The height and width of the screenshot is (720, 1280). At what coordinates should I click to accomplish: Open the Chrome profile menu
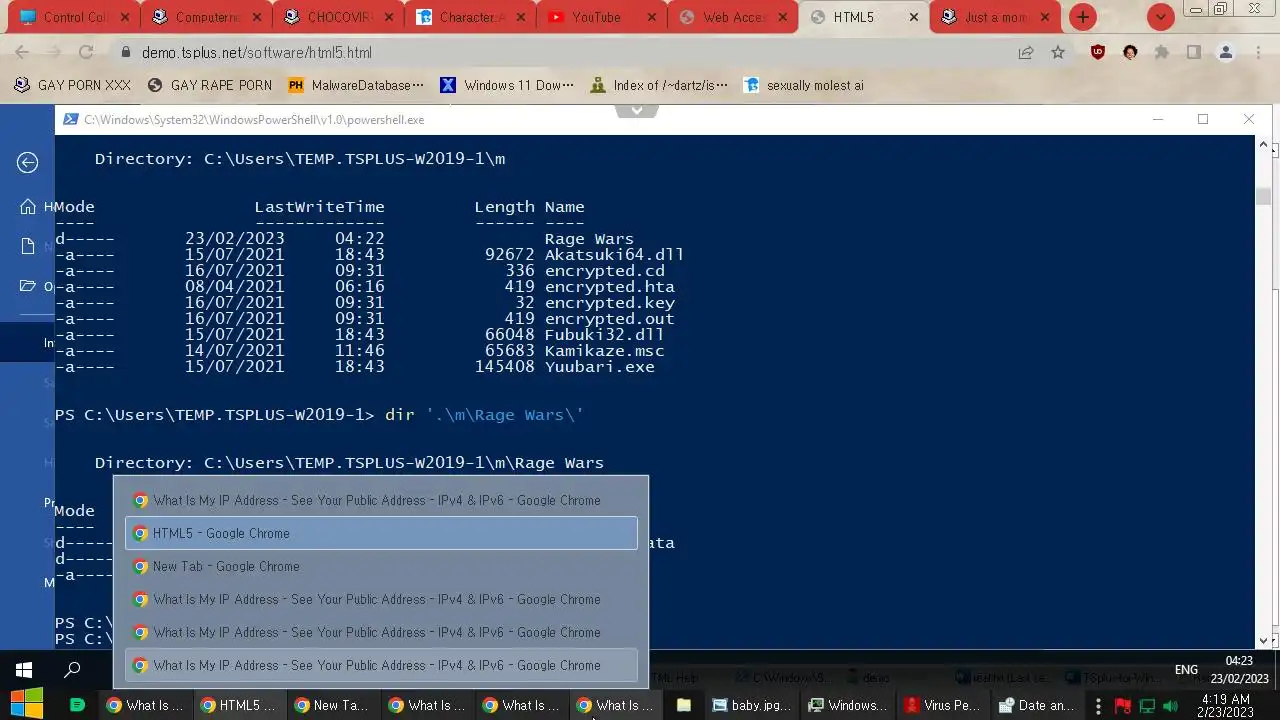pos(1226,52)
